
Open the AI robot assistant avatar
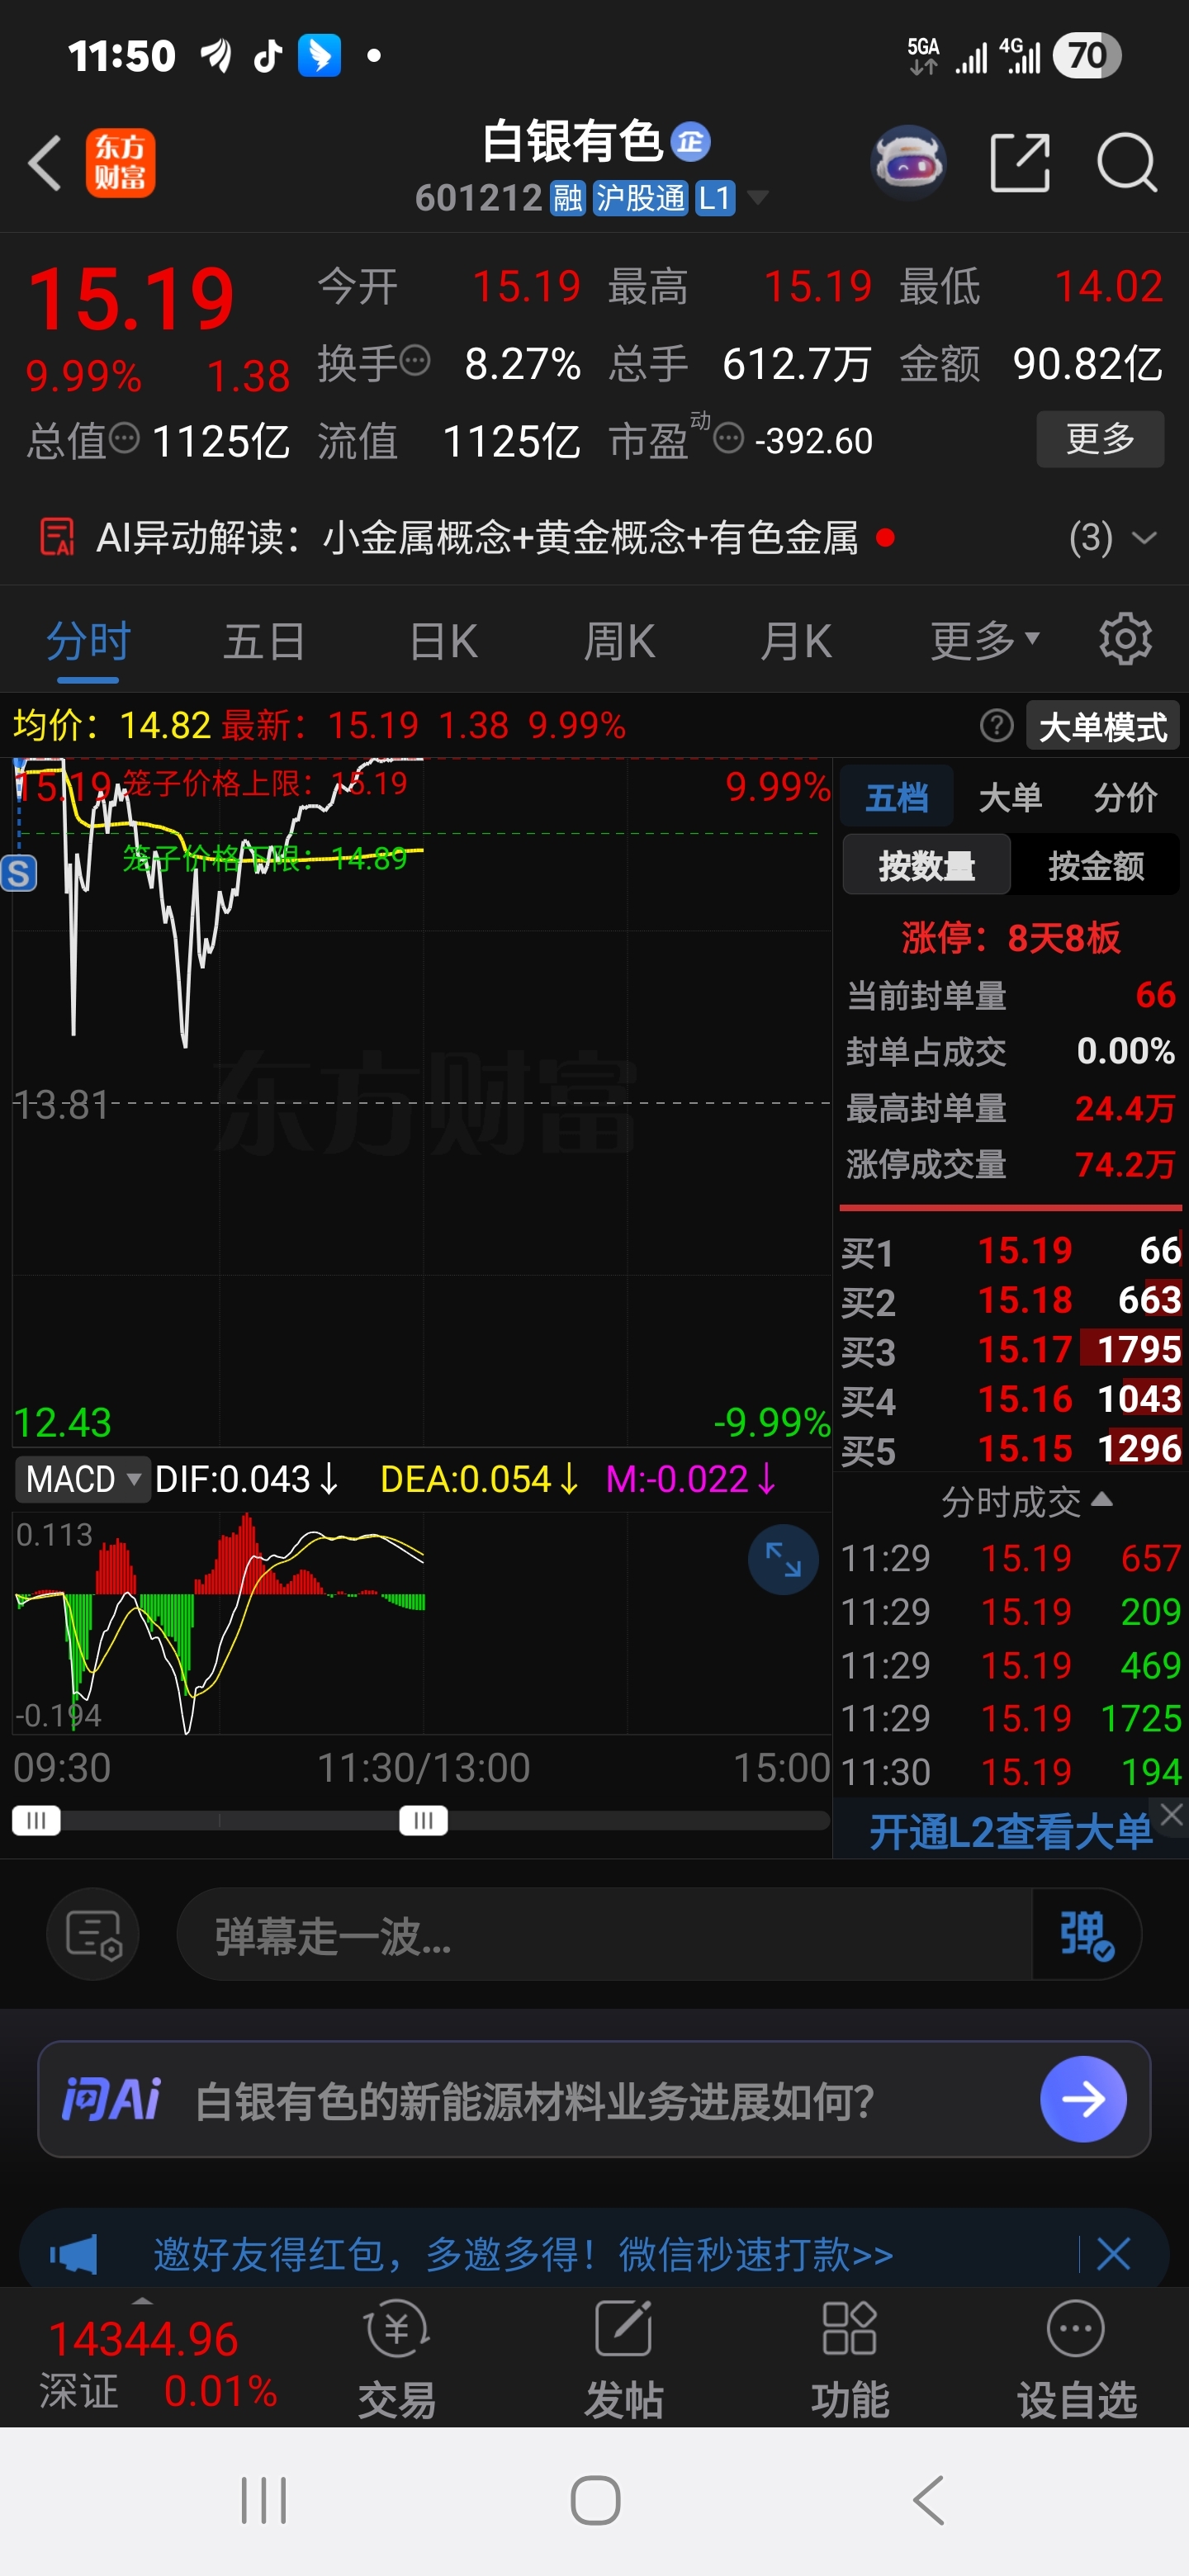(908, 162)
